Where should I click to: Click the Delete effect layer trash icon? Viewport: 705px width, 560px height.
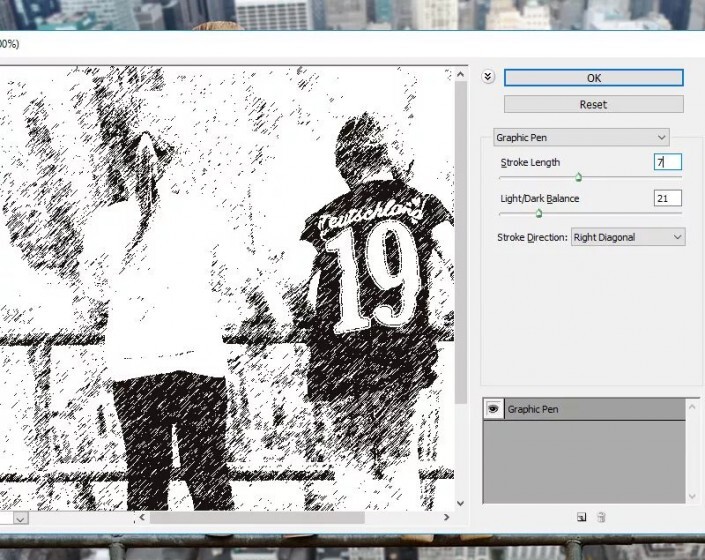(601, 517)
